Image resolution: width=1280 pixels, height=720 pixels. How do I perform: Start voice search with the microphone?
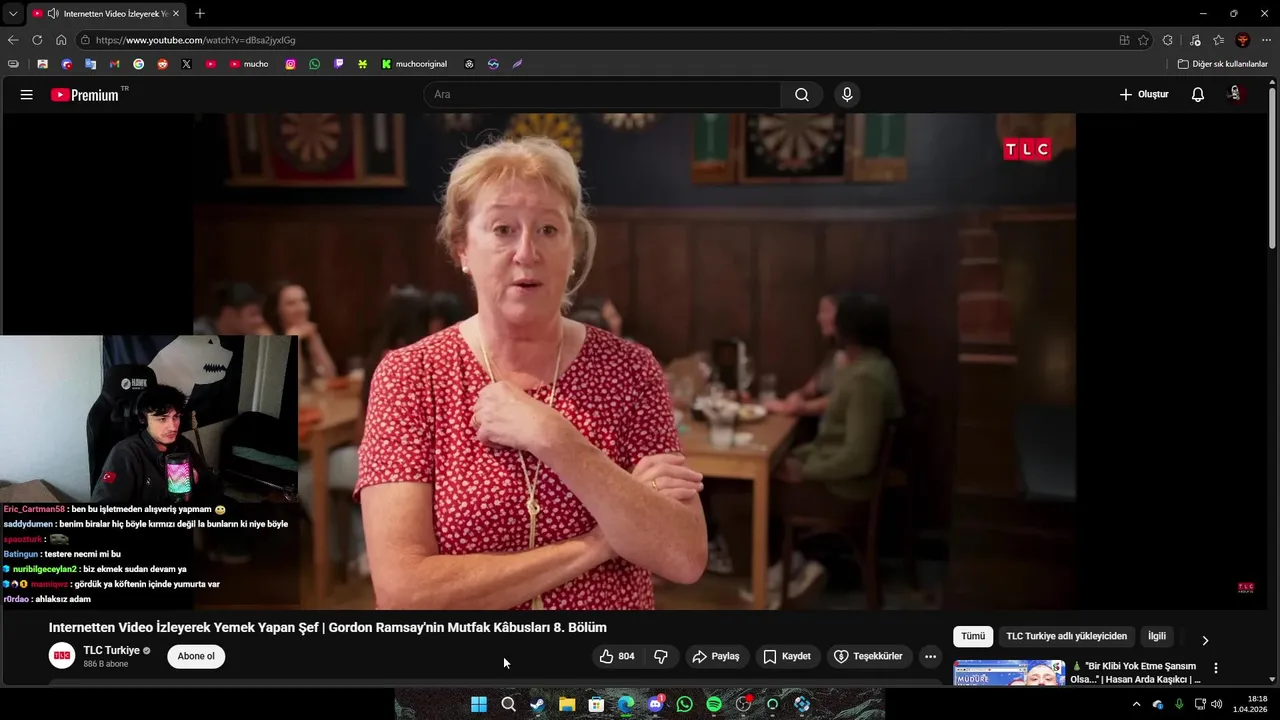point(847,95)
